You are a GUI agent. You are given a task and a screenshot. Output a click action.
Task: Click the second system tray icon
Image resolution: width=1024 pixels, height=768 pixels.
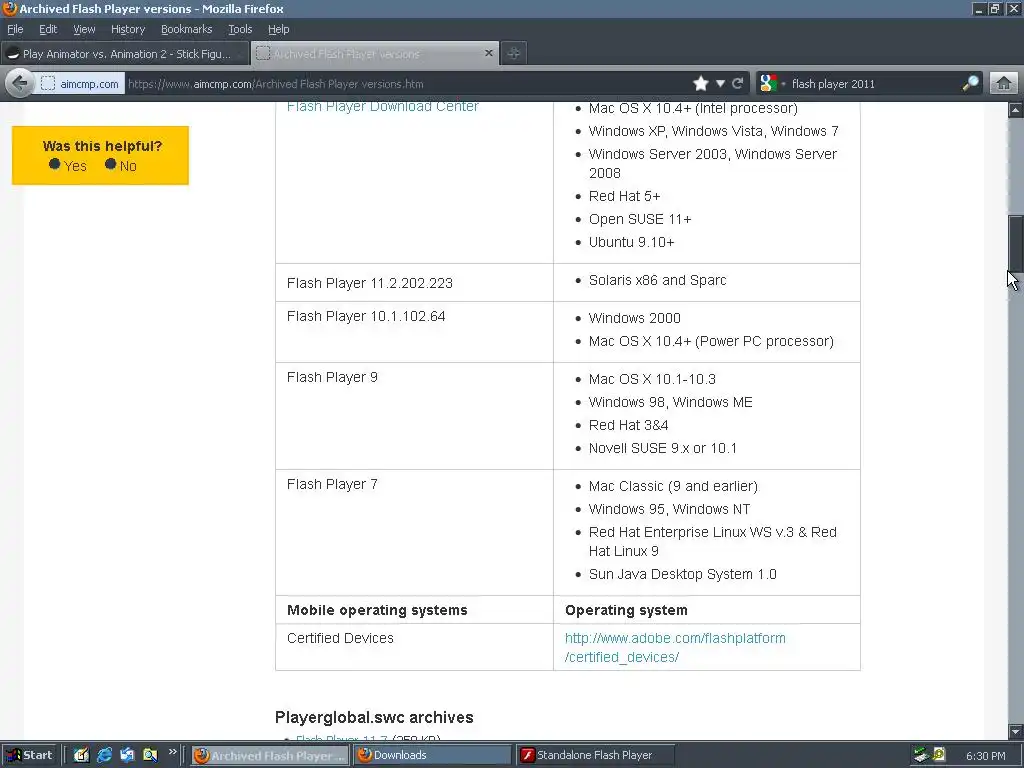pyautogui.click(x=939, y=755)
